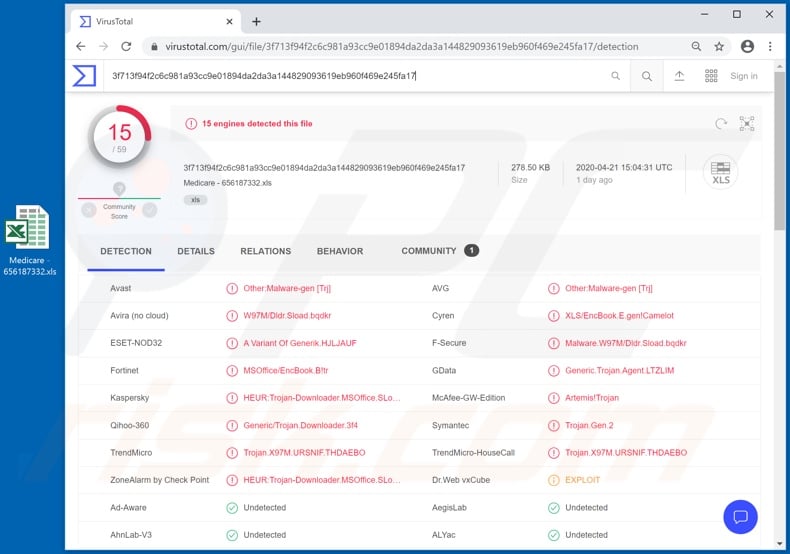Open the VirusTotal apps grid icon
This screenshot has width=790, height=554.
point(711,76)
